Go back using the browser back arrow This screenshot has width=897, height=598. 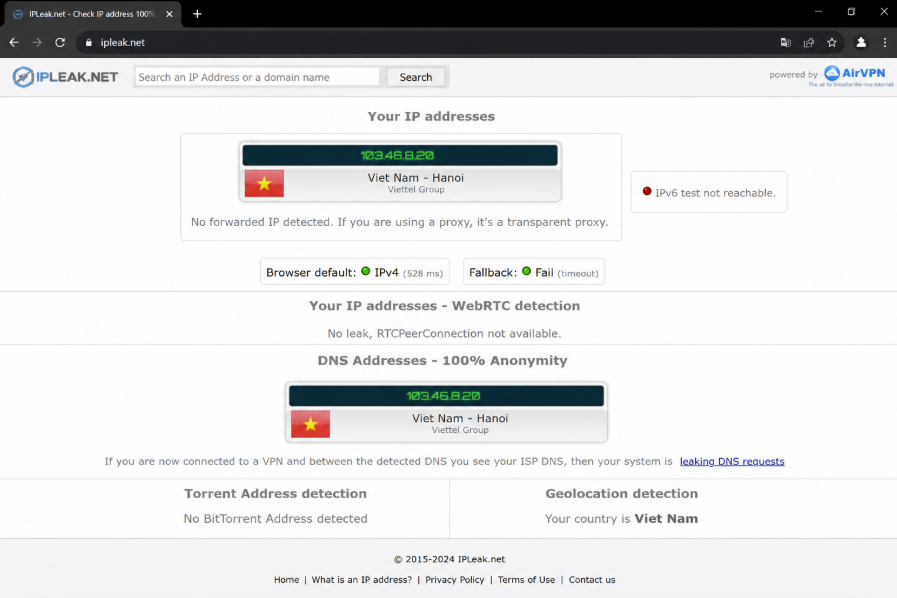click(14, 42)
